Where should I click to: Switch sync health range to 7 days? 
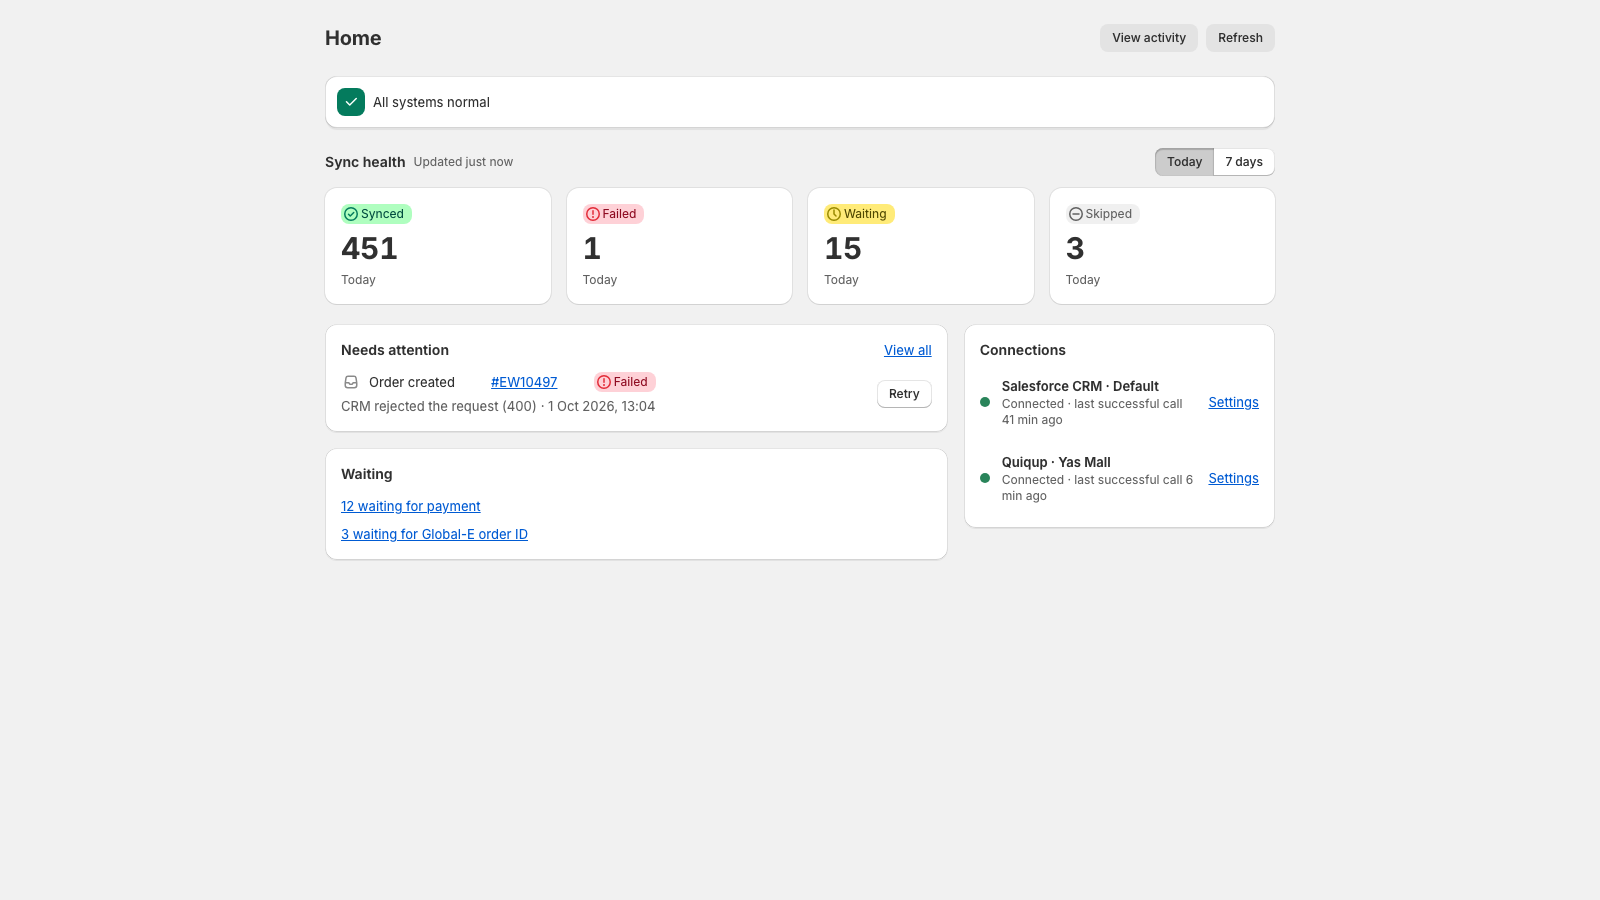[x=1244, y=162]
